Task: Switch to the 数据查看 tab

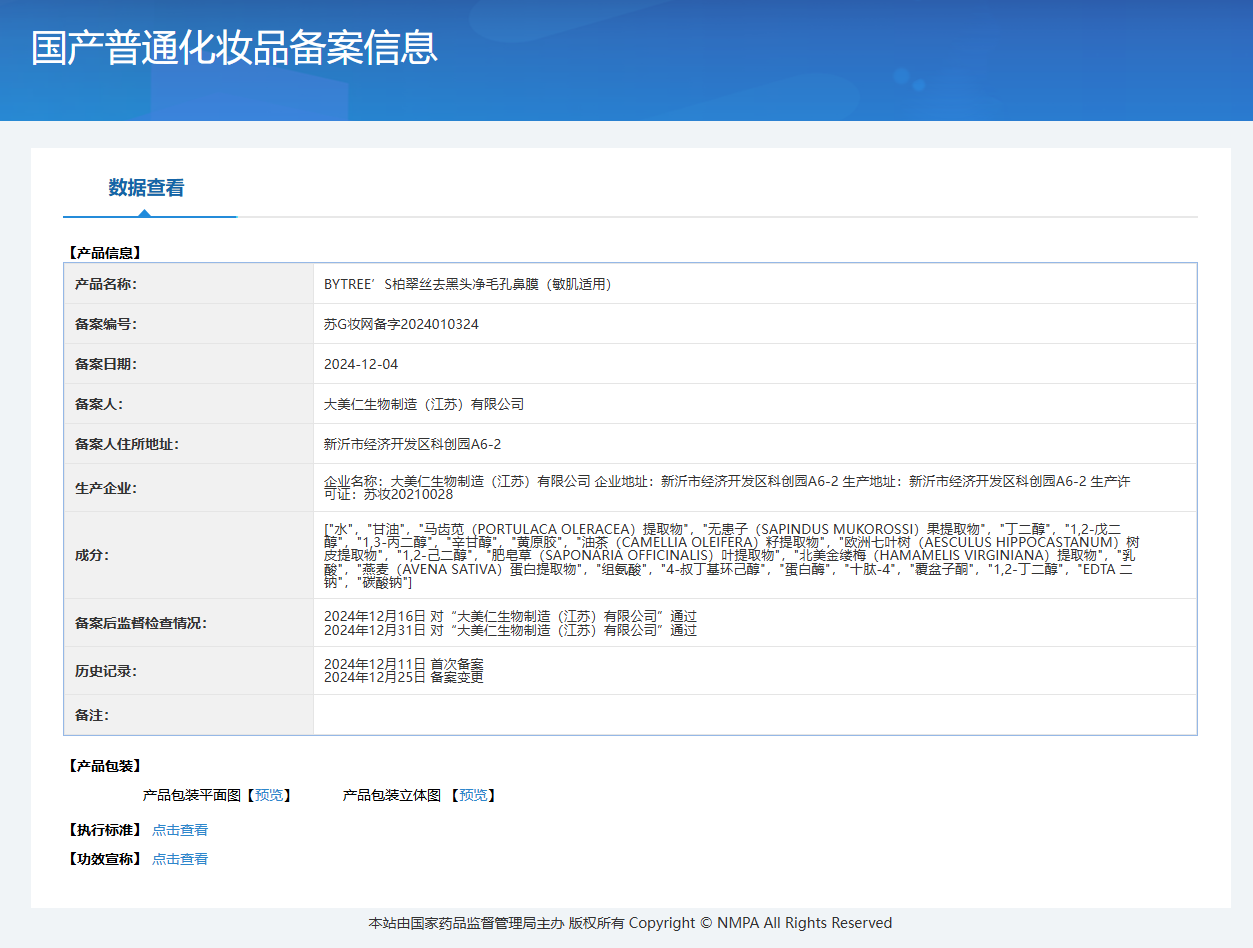Action: click(x=146, y=188)
